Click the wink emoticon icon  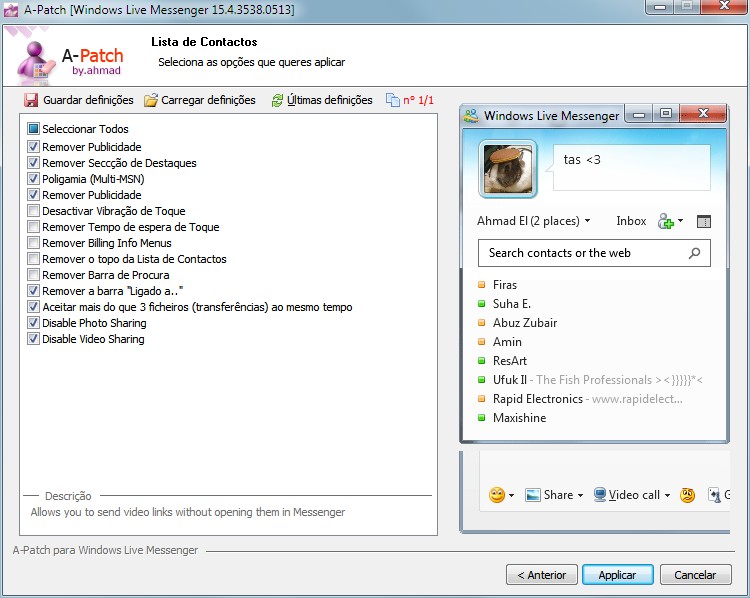(x=687, y=495)
